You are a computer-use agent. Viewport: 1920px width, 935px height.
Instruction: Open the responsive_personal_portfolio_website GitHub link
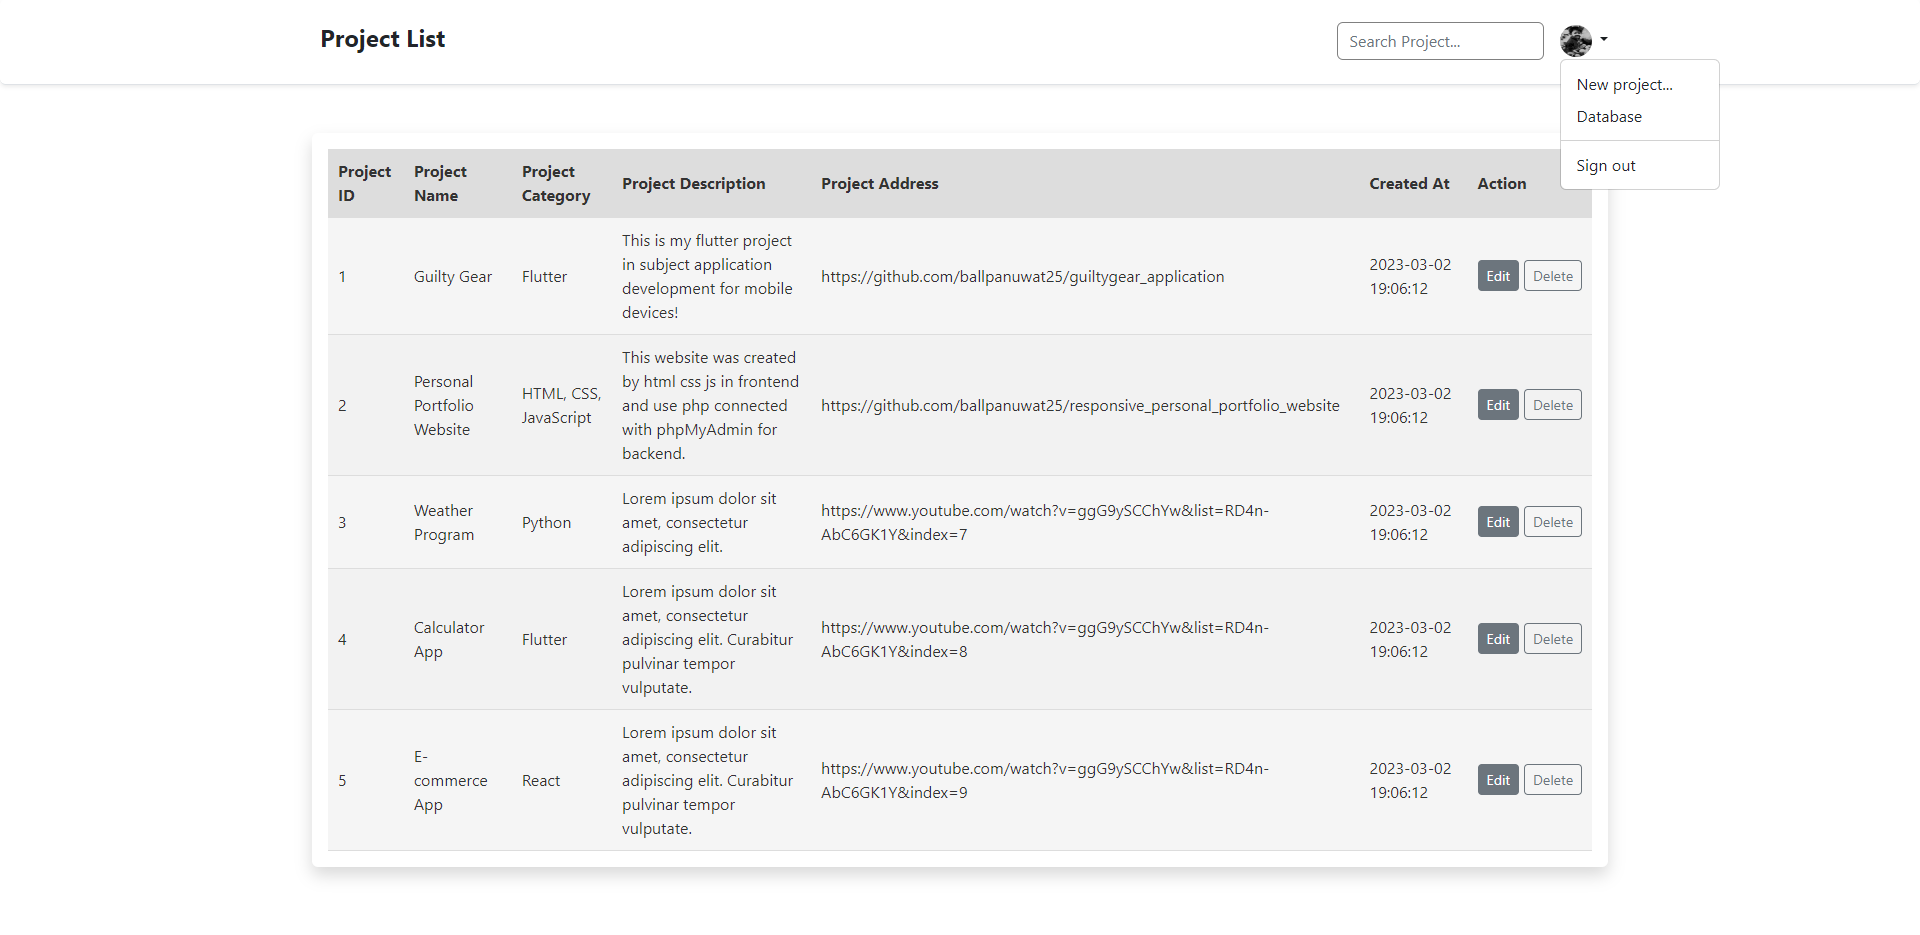pyautogui.click(x=1080, y=405)
